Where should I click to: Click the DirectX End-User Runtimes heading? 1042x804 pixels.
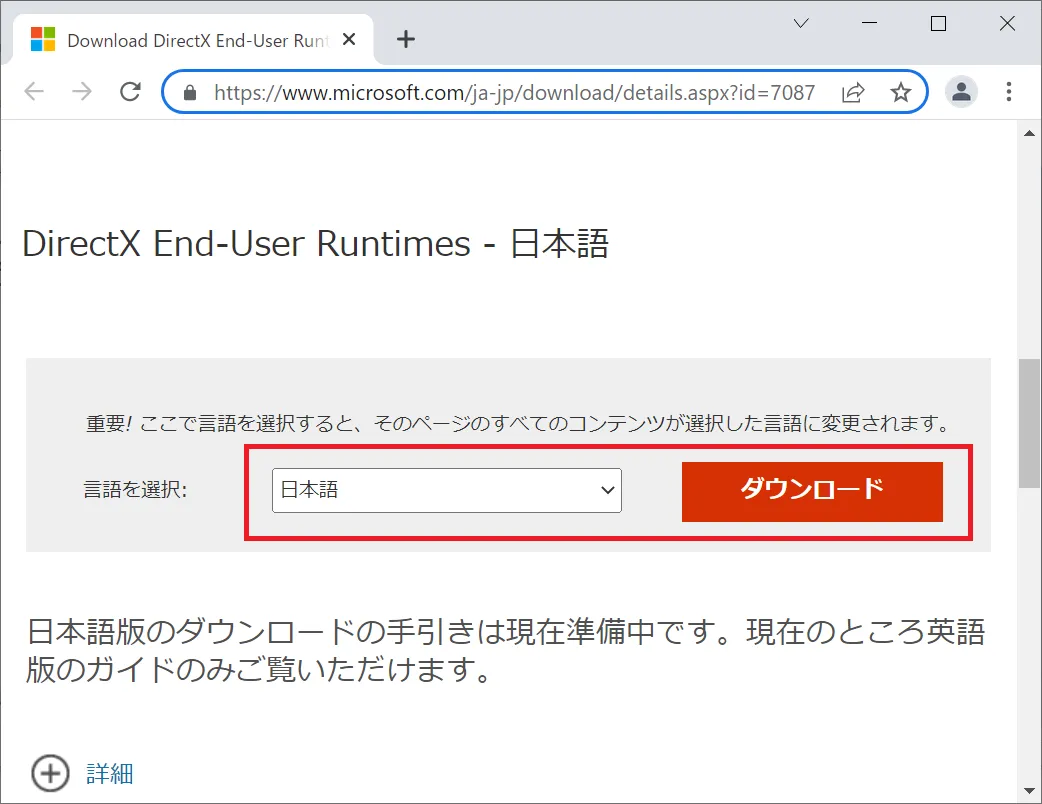(315, 243)
